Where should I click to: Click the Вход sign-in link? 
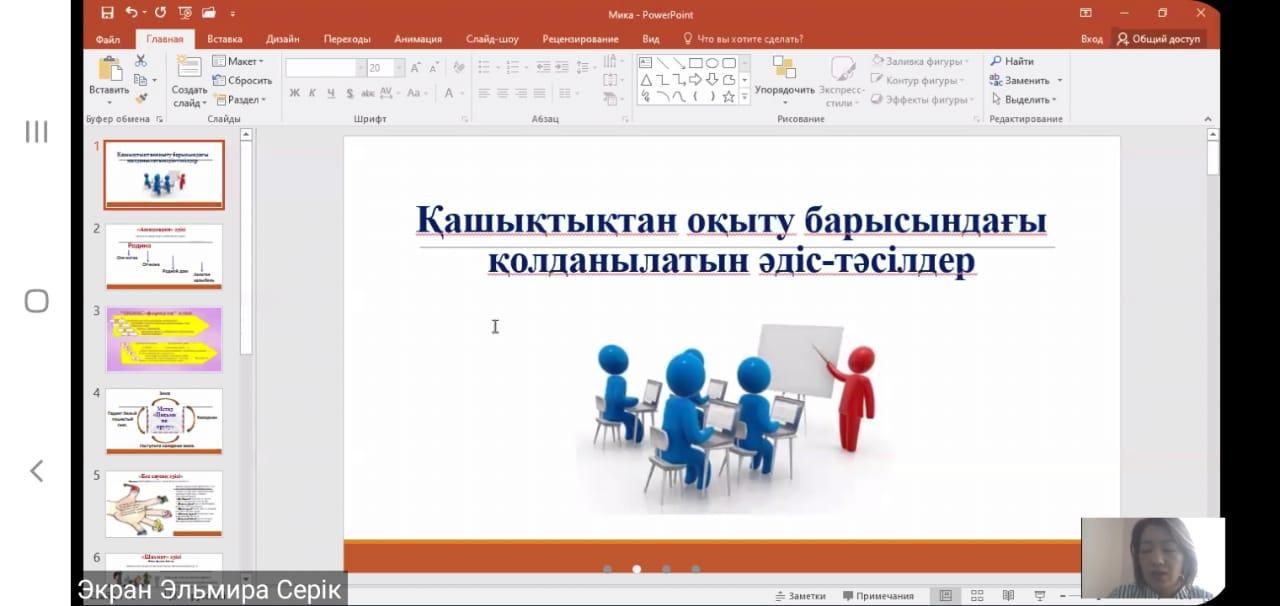click(x=1092, y=39)
